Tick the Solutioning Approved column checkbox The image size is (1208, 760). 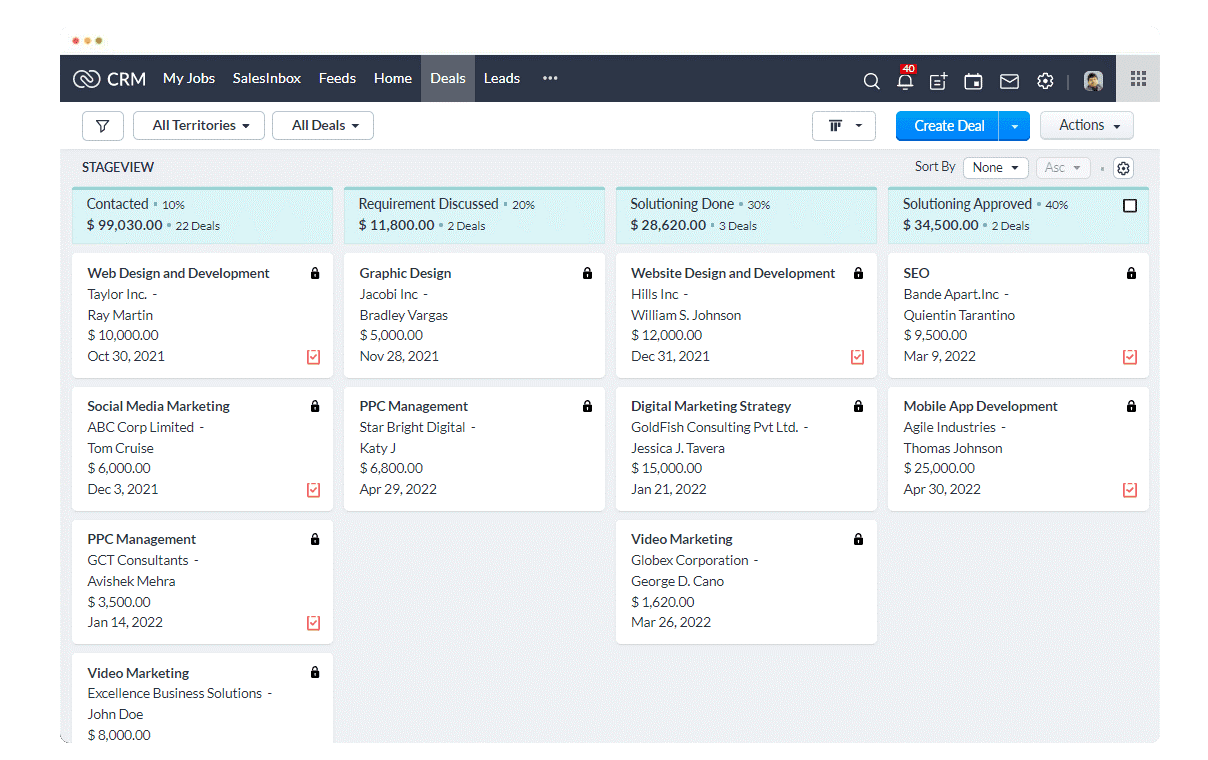point(1130,205)
